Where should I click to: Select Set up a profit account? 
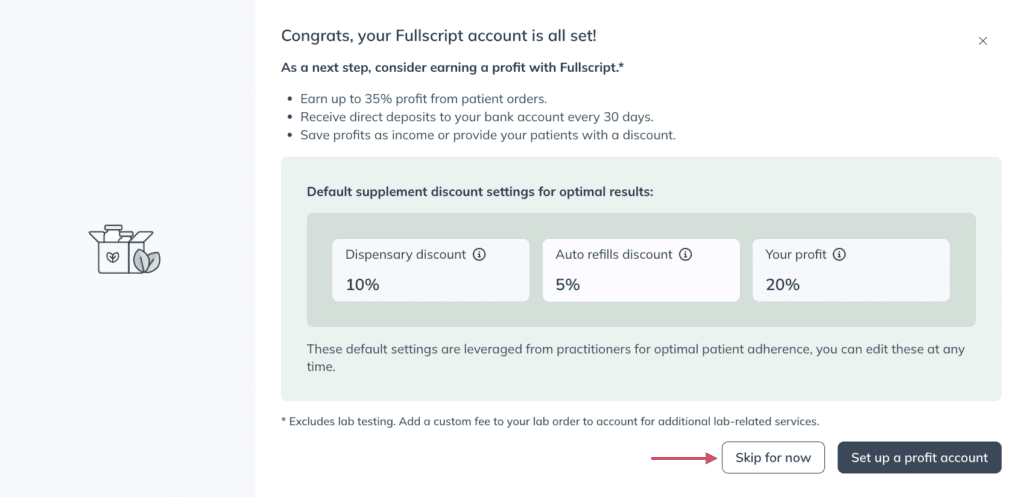pos(920,458)
